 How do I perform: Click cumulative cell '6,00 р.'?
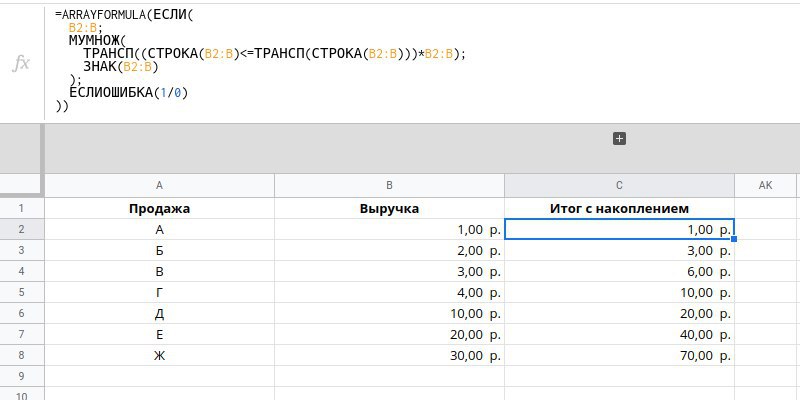(619, 271)
